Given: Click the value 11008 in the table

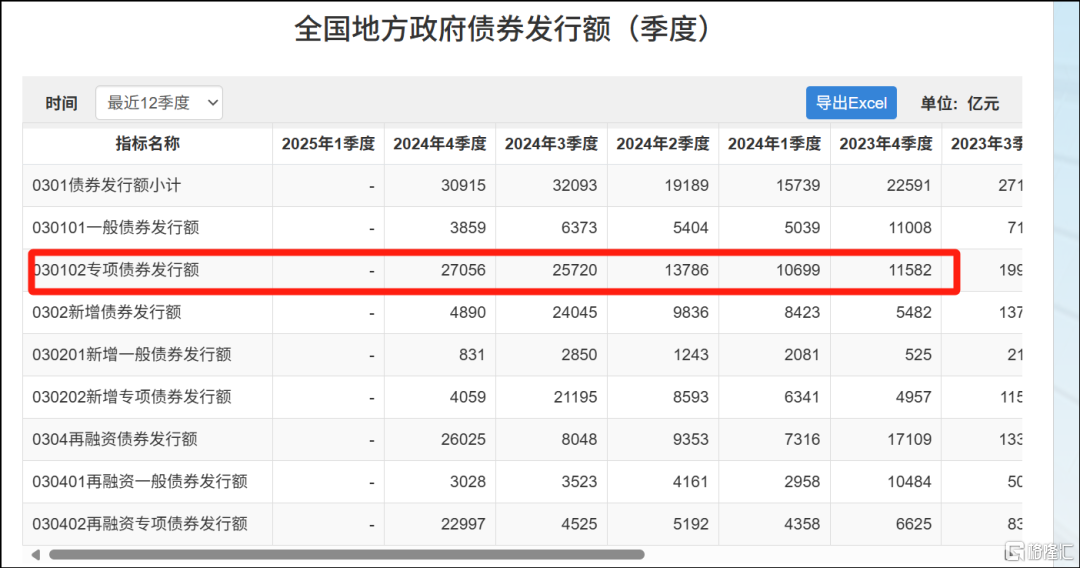Looking at the screenshot, I should (x=909, y=228).
